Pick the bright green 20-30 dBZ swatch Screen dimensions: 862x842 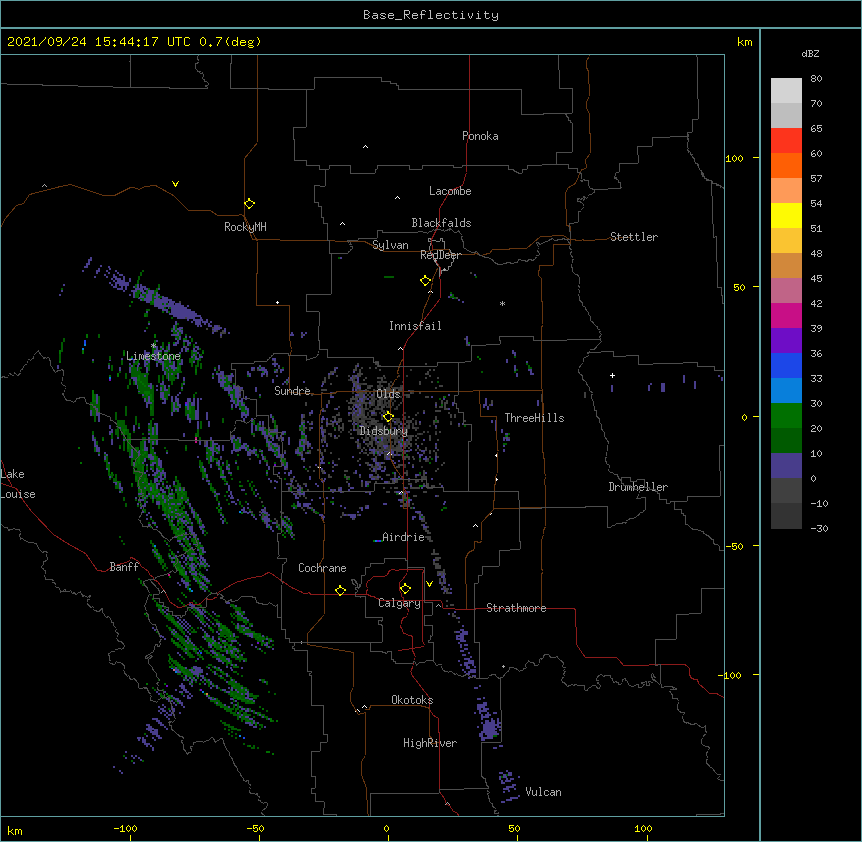coord(786,416)
